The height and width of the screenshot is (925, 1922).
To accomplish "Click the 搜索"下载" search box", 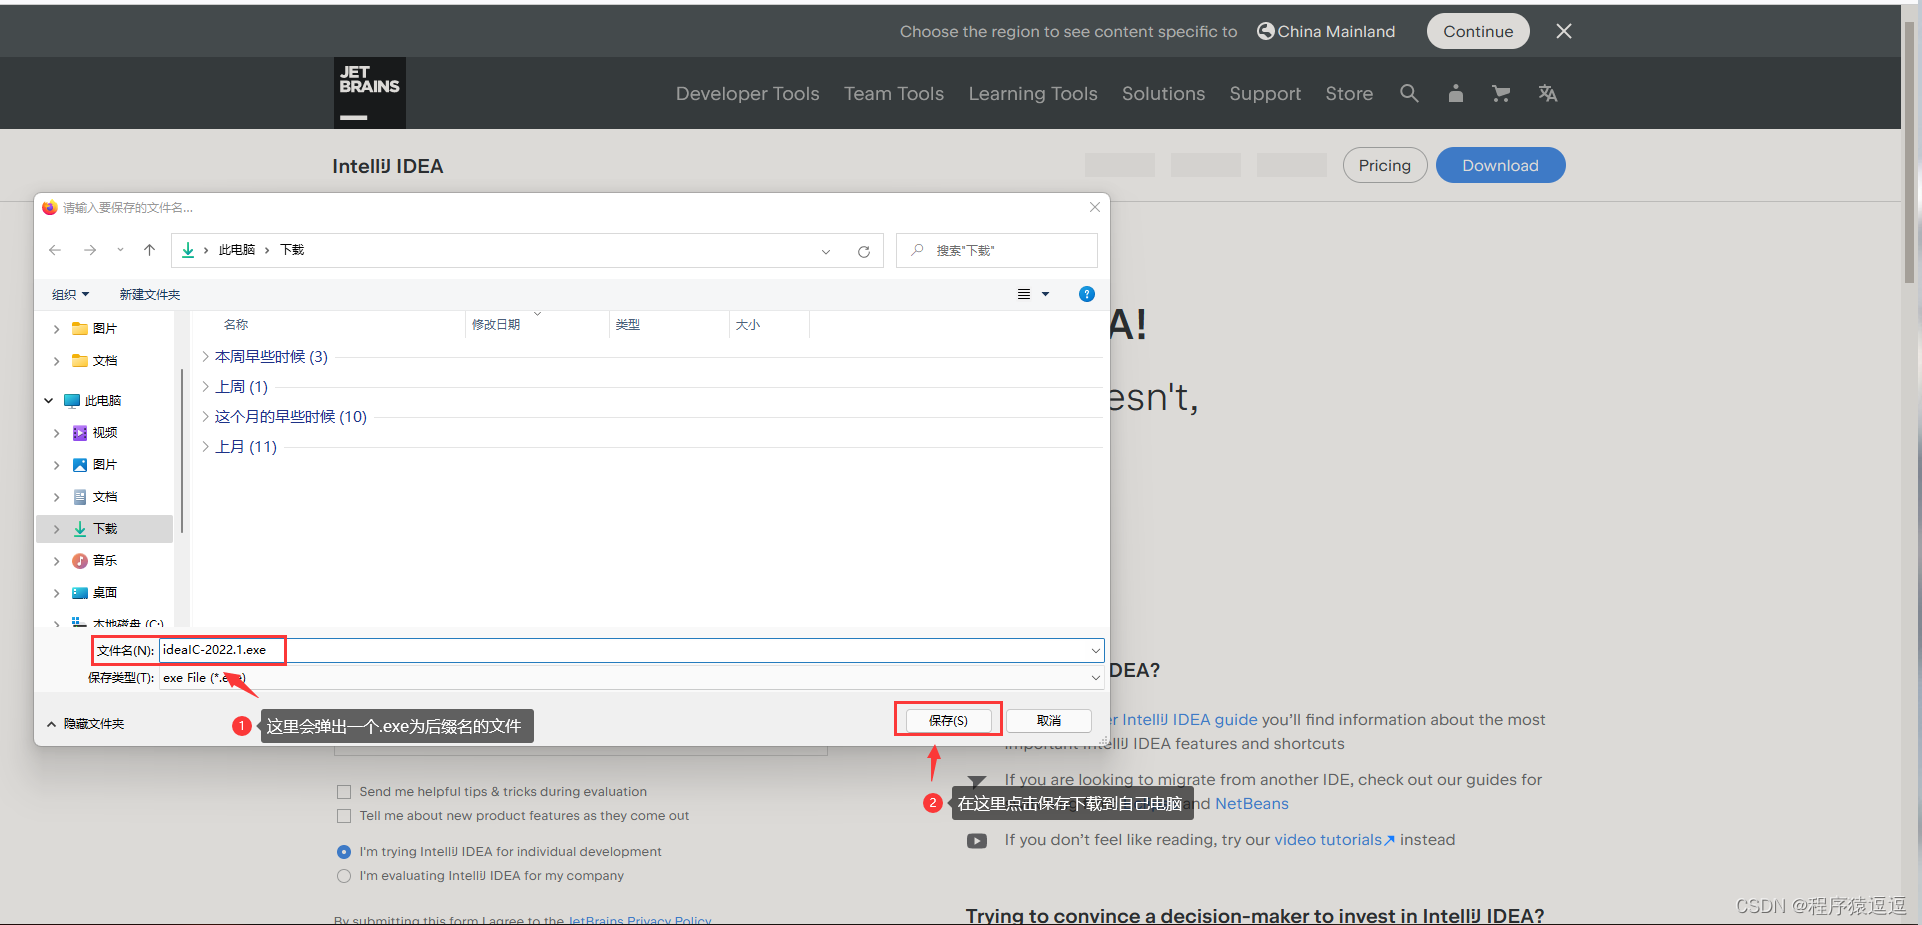I will tap(997, 250).
